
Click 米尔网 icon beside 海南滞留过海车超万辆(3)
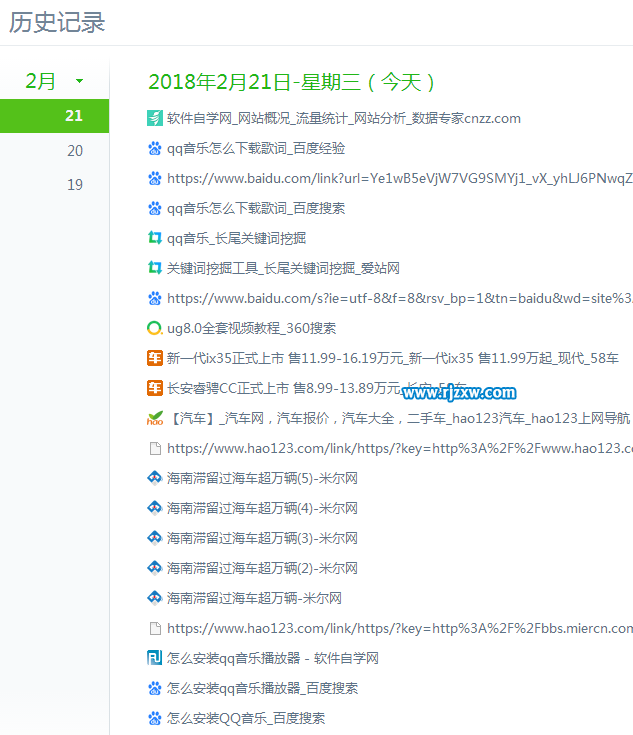tap(155, 538)
